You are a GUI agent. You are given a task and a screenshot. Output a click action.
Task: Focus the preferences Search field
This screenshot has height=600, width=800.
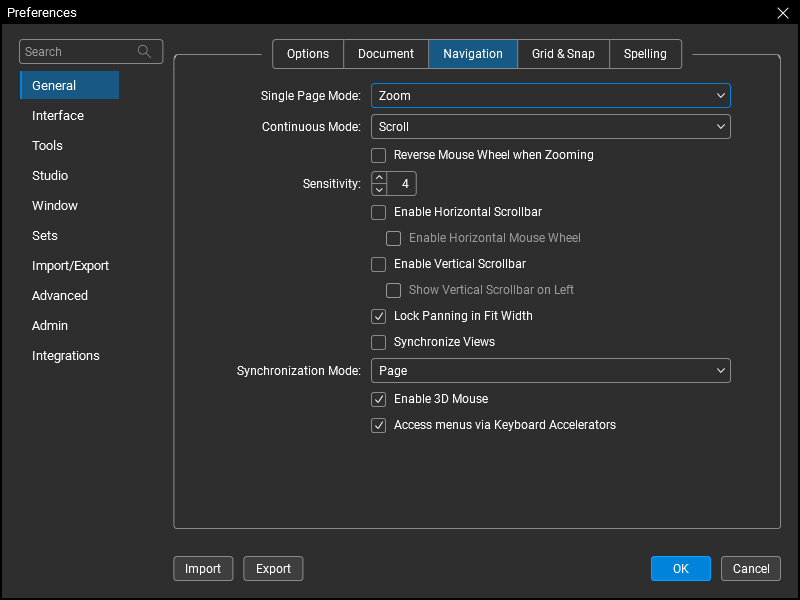coord(91,52)
